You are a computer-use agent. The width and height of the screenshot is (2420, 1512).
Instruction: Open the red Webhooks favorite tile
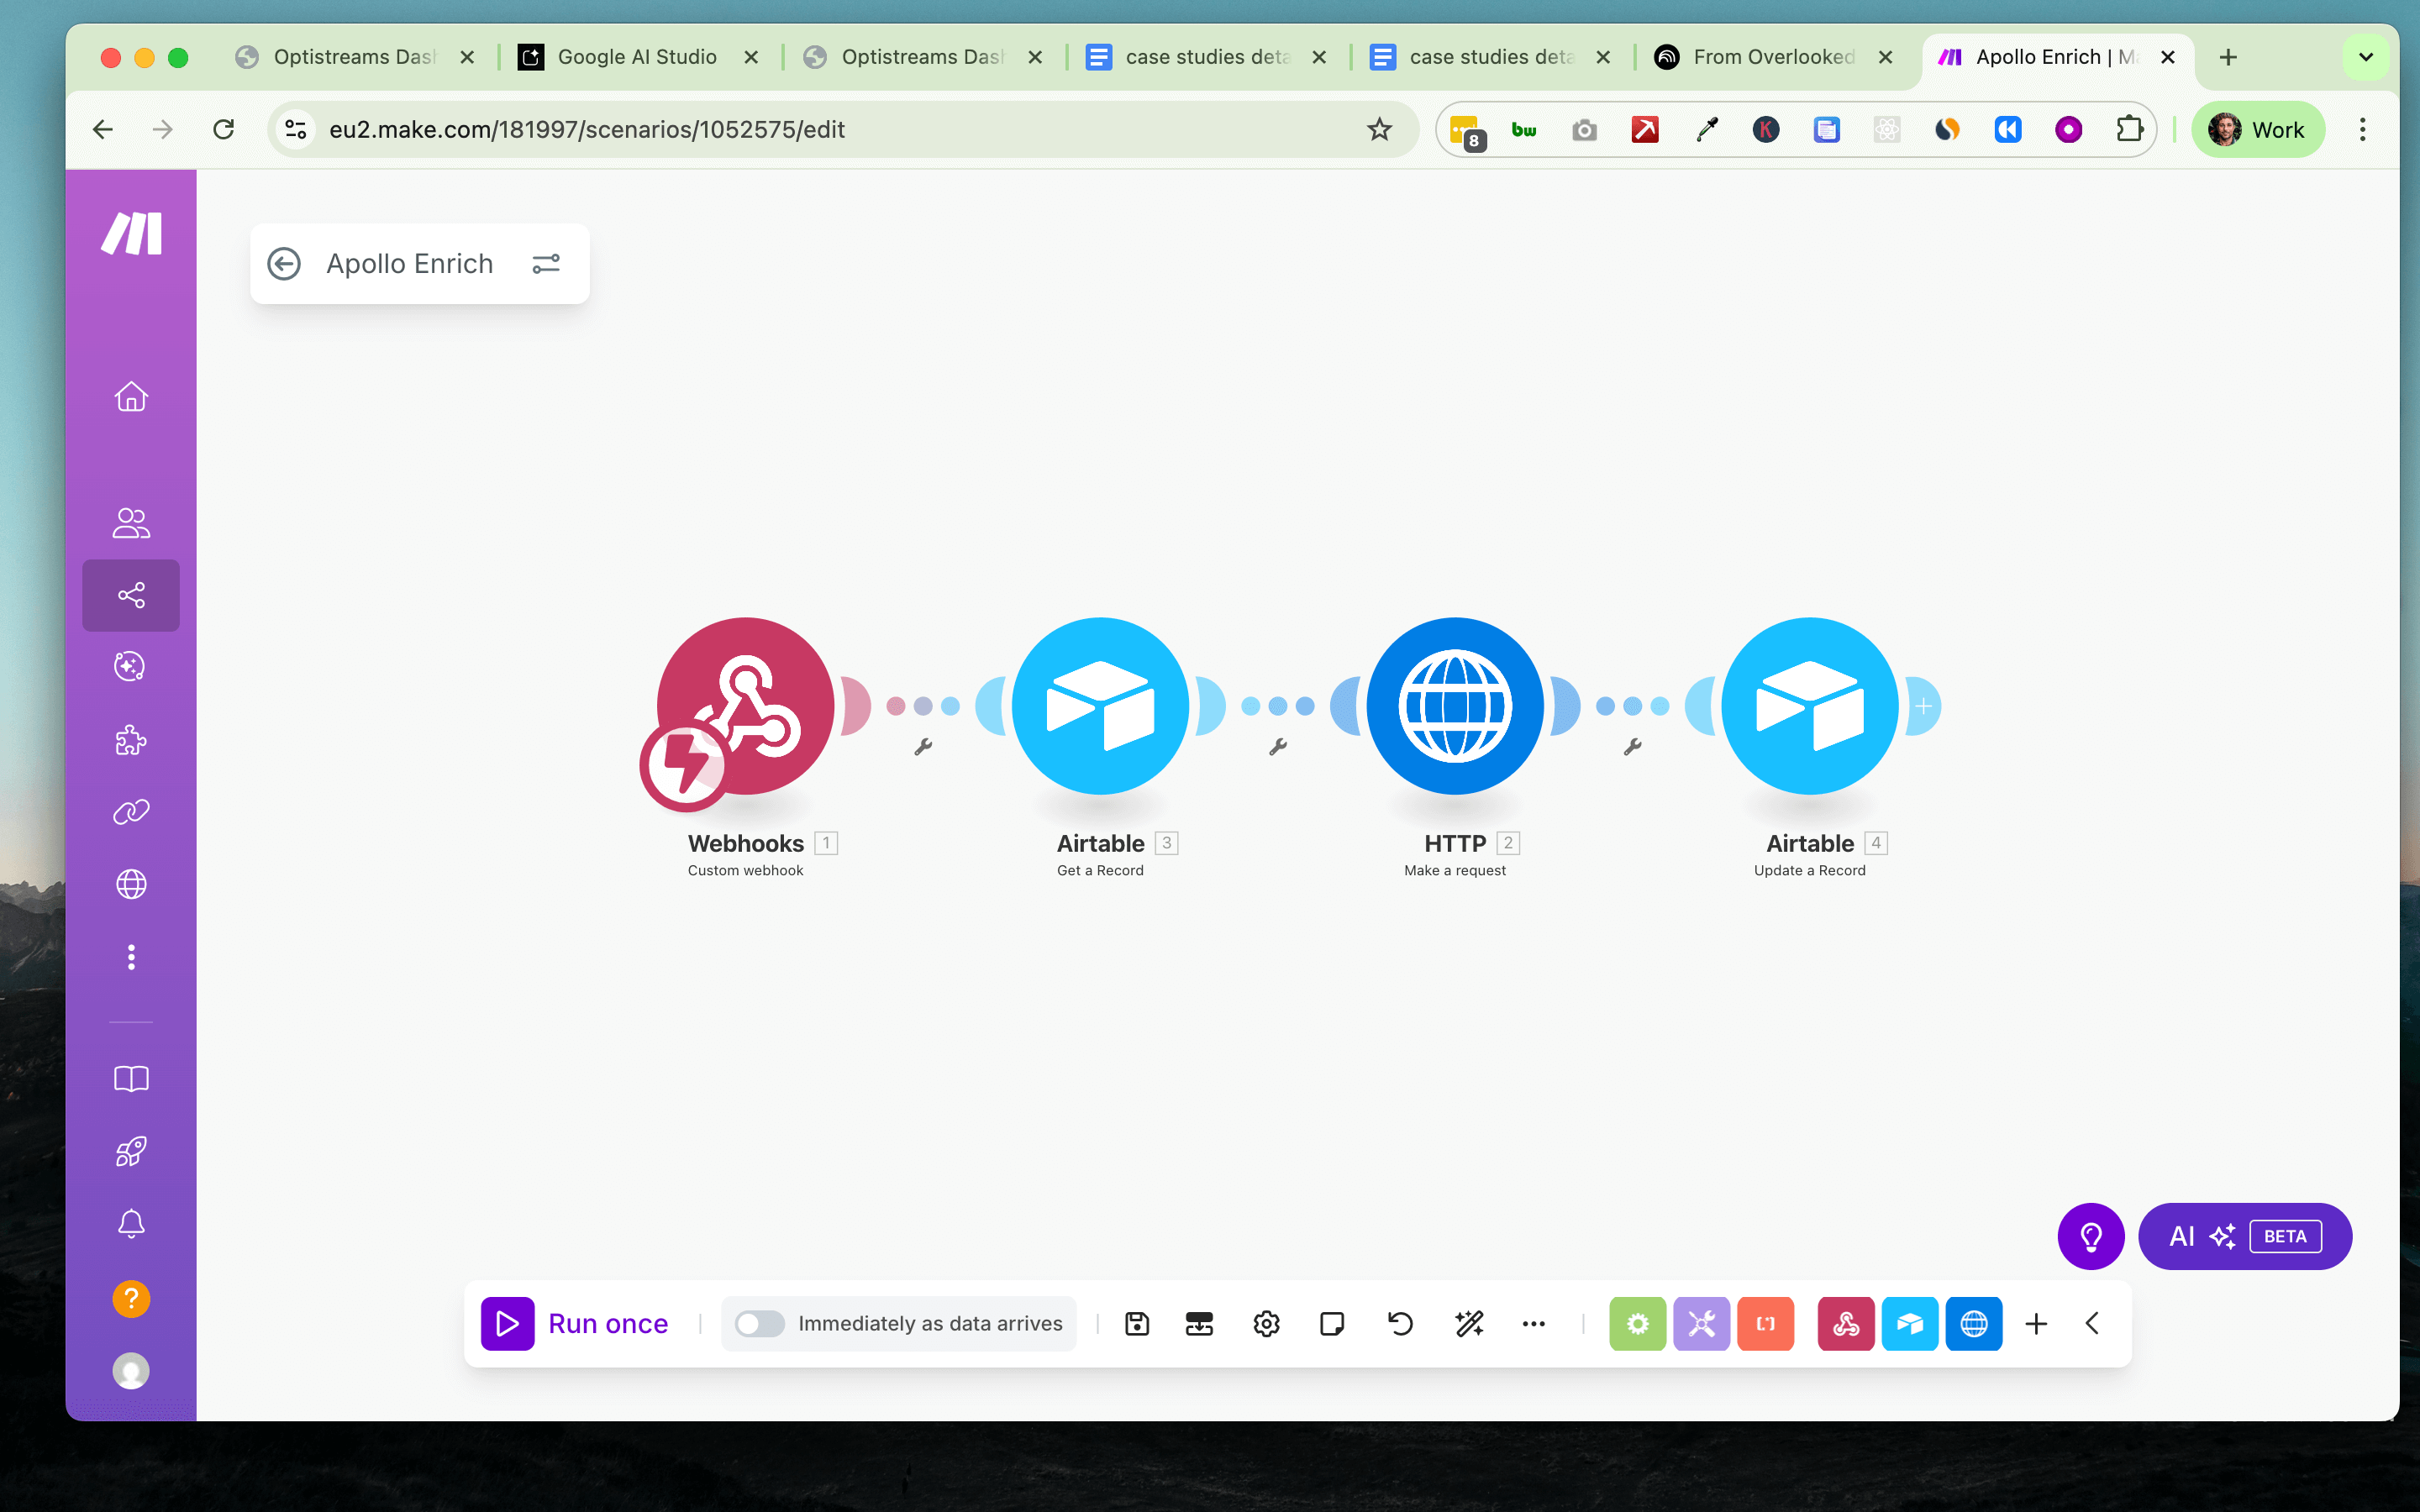click(1846, 1324)
